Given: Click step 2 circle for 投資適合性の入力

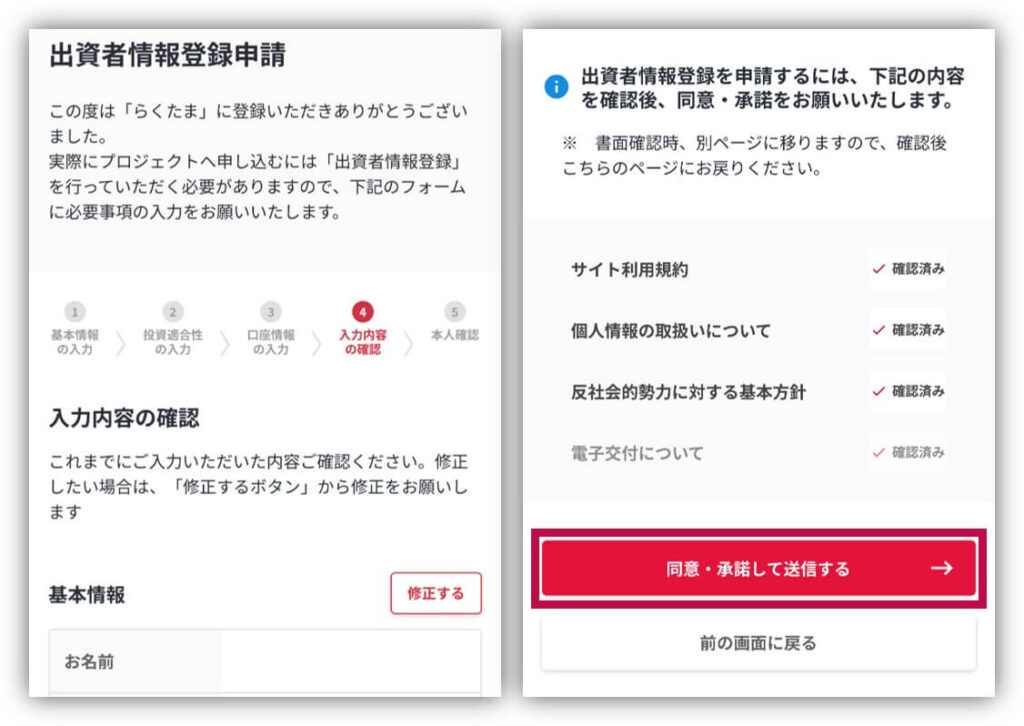Looking at the screenshot, I should pyautogui.click(x=172, y=312).
